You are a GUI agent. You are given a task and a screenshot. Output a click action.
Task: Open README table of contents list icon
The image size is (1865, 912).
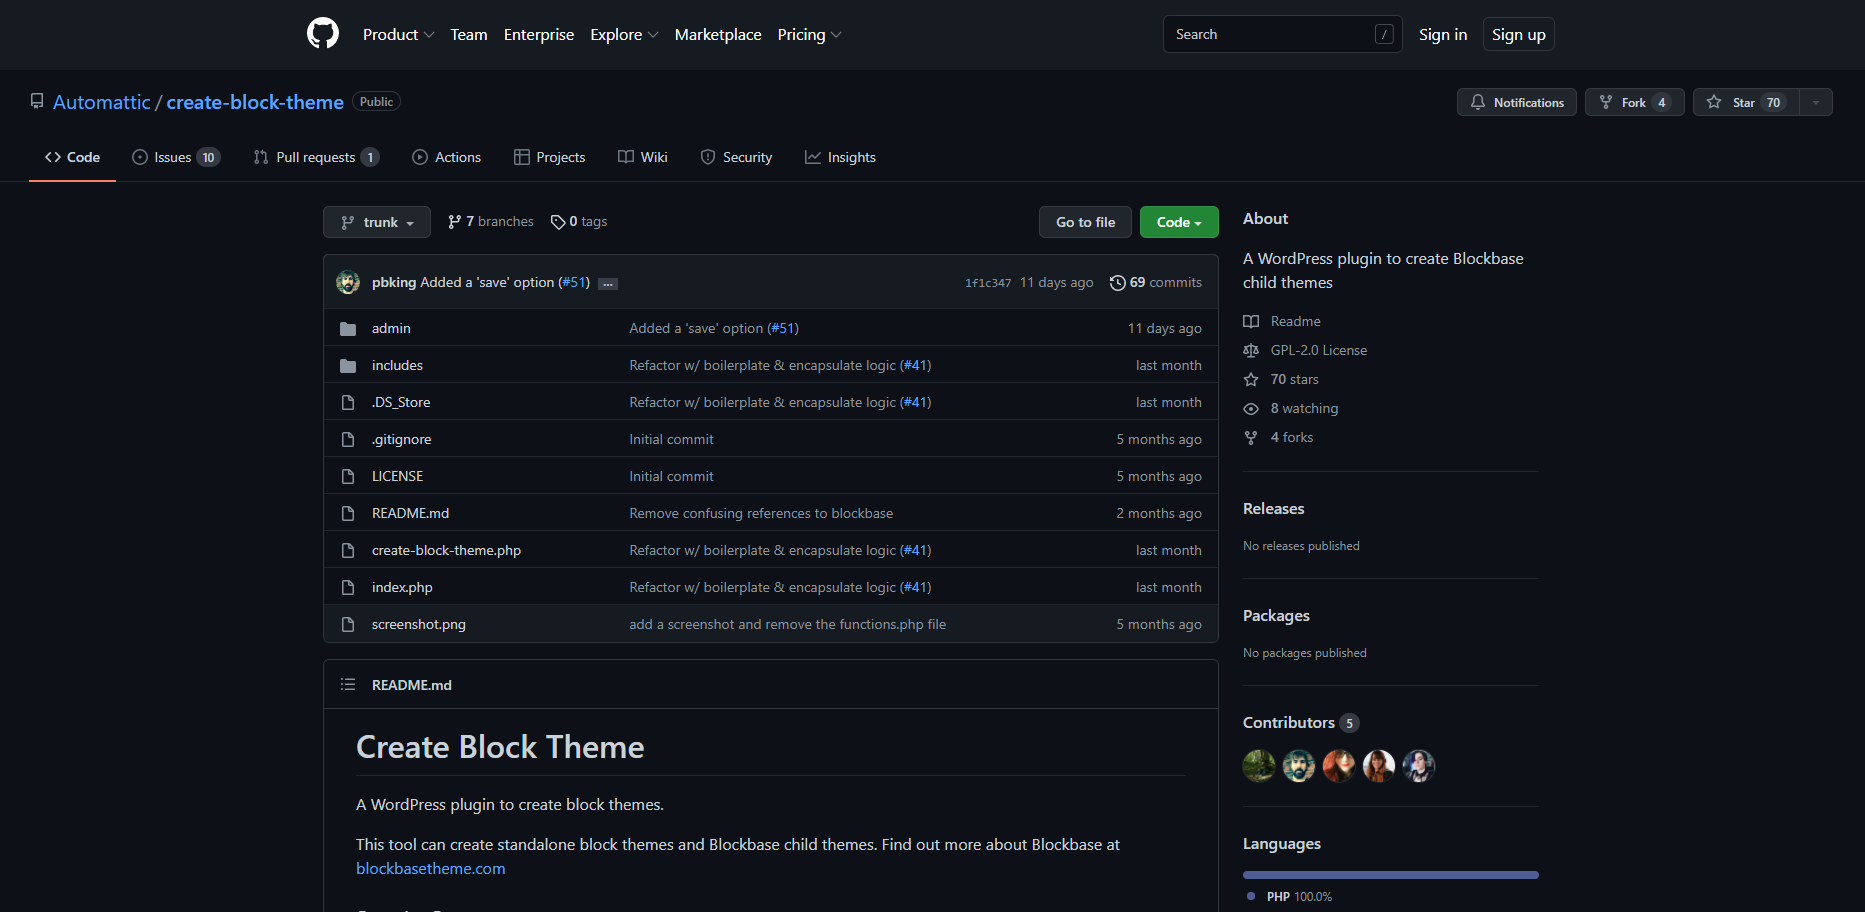click(x=348, y=685)
